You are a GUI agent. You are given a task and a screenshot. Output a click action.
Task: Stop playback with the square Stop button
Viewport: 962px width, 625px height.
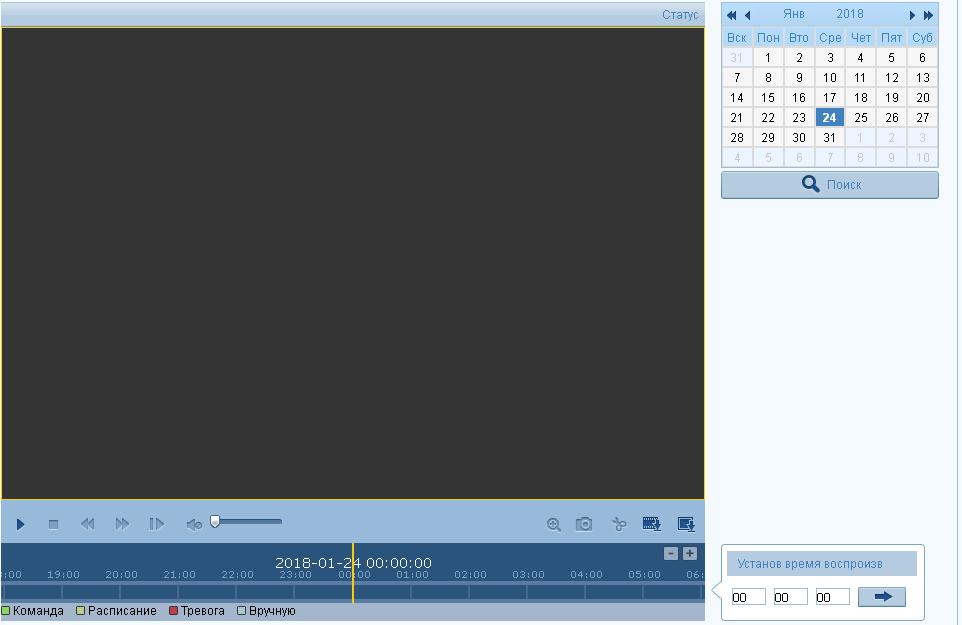54,524
